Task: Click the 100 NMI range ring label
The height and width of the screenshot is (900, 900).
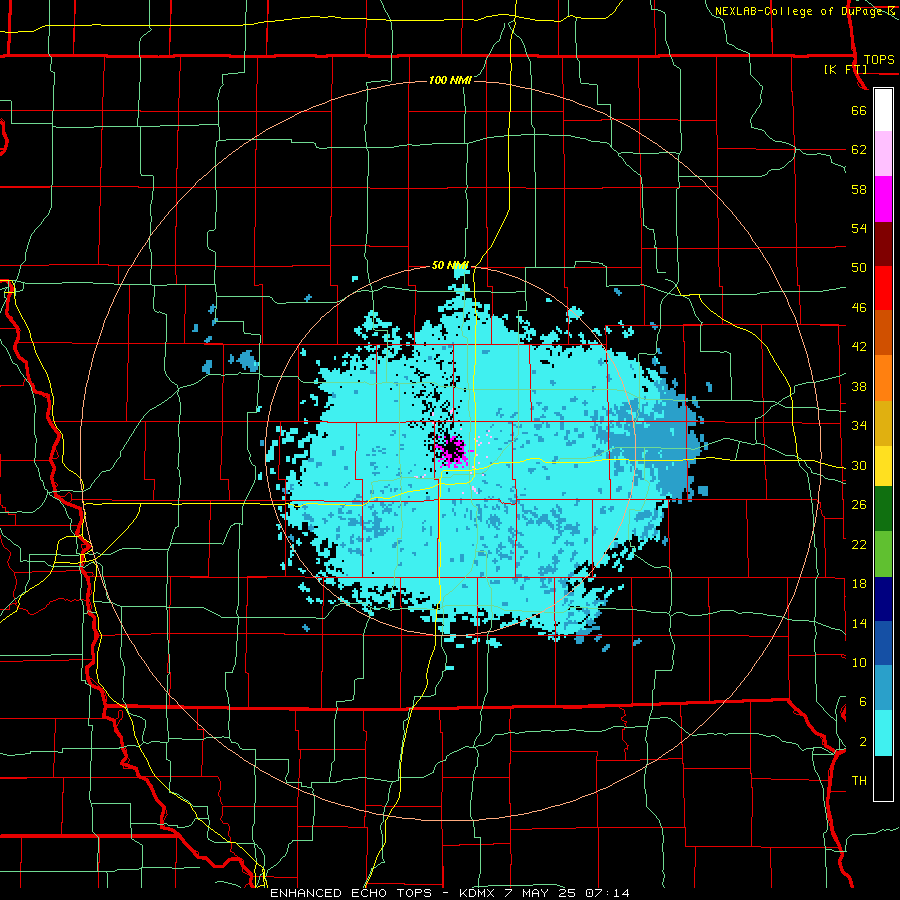Action: coord(450,80)
